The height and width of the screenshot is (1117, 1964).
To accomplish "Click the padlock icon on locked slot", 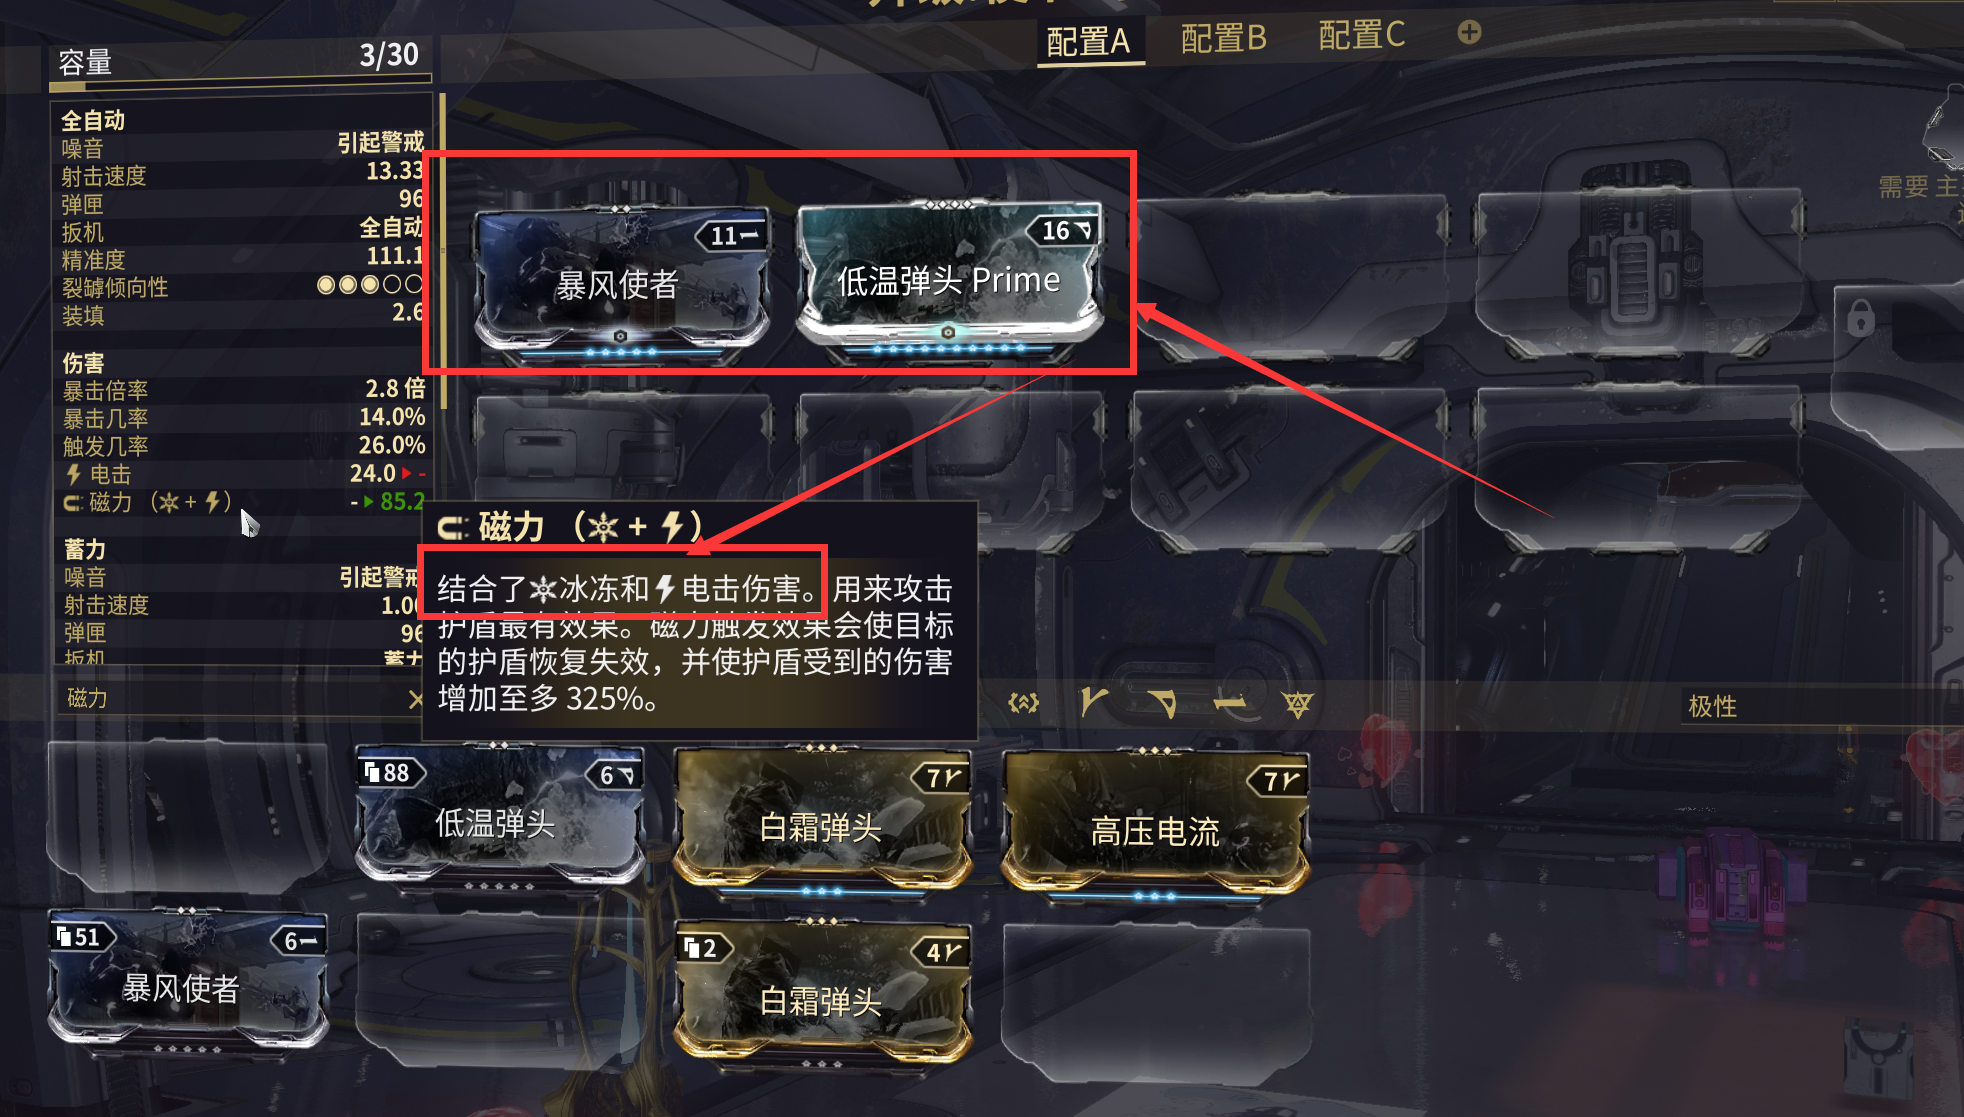I will pyautogui.click(x=1860, y=318).
